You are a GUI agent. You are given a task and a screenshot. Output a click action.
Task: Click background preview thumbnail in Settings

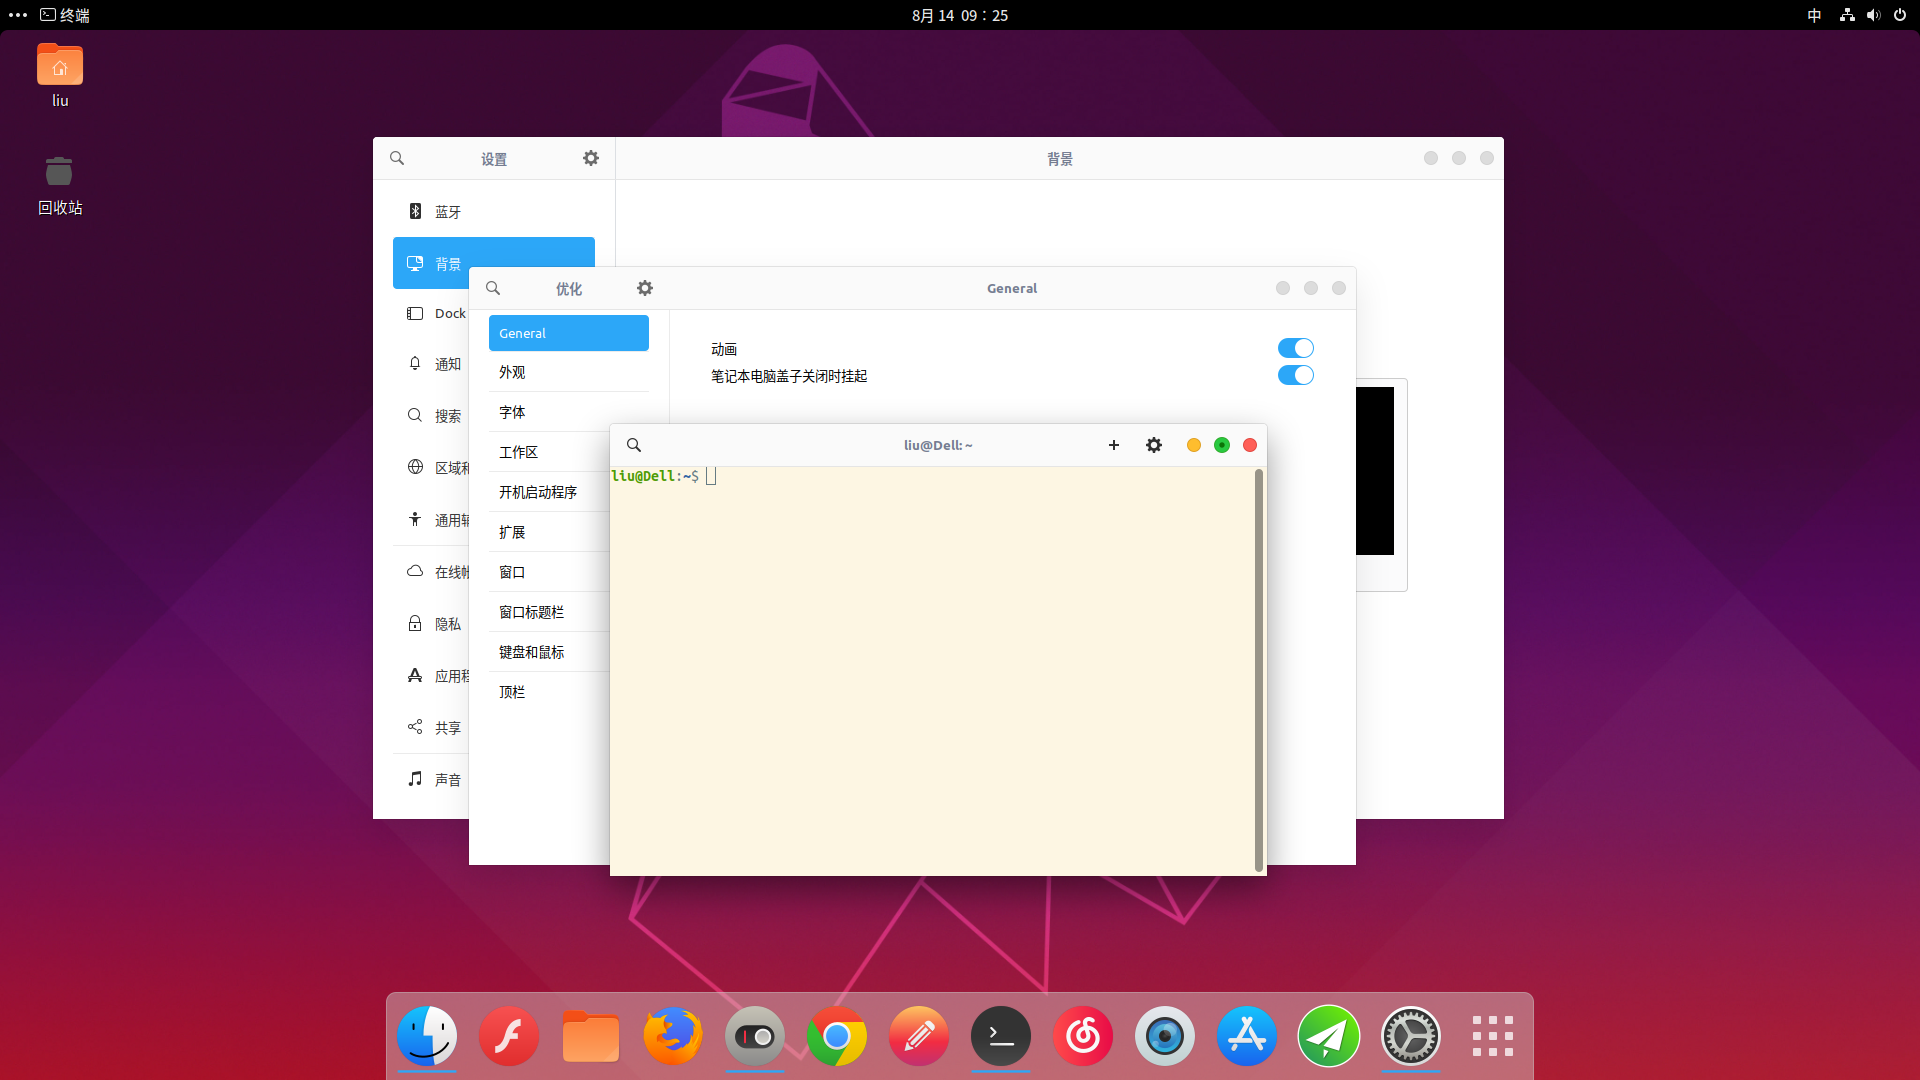(1381, 484)
